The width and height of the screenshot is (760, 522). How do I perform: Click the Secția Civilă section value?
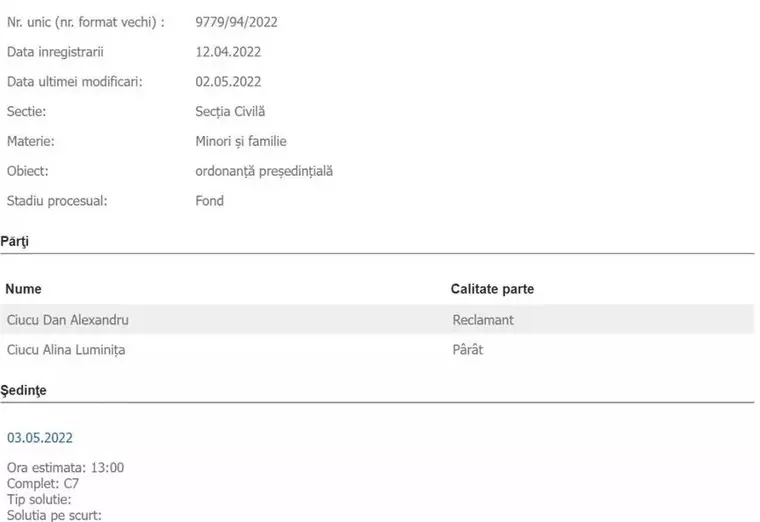[x=230, y=111]
